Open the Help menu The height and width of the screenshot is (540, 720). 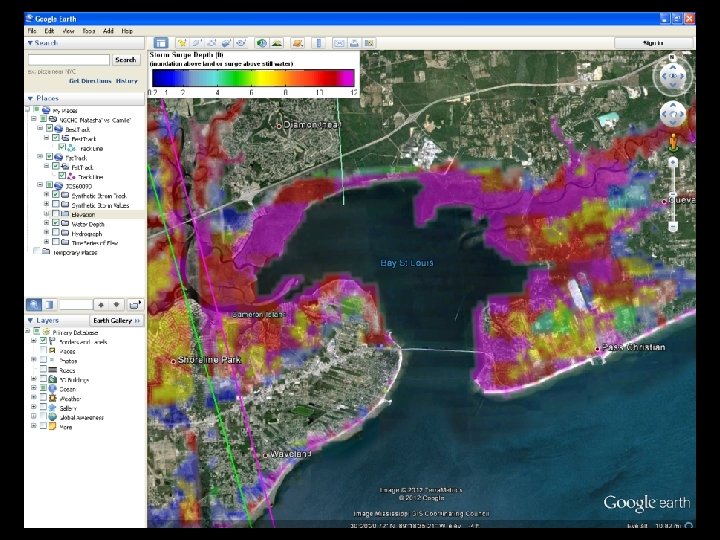click(x=127, y=31)
